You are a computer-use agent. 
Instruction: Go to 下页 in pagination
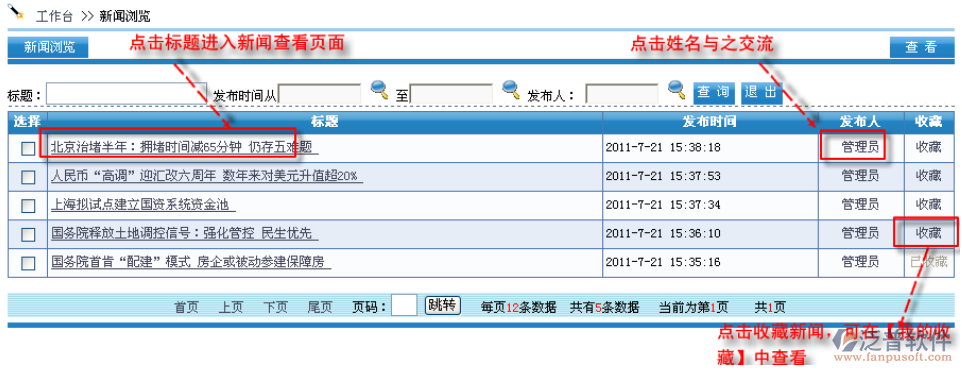275,307
